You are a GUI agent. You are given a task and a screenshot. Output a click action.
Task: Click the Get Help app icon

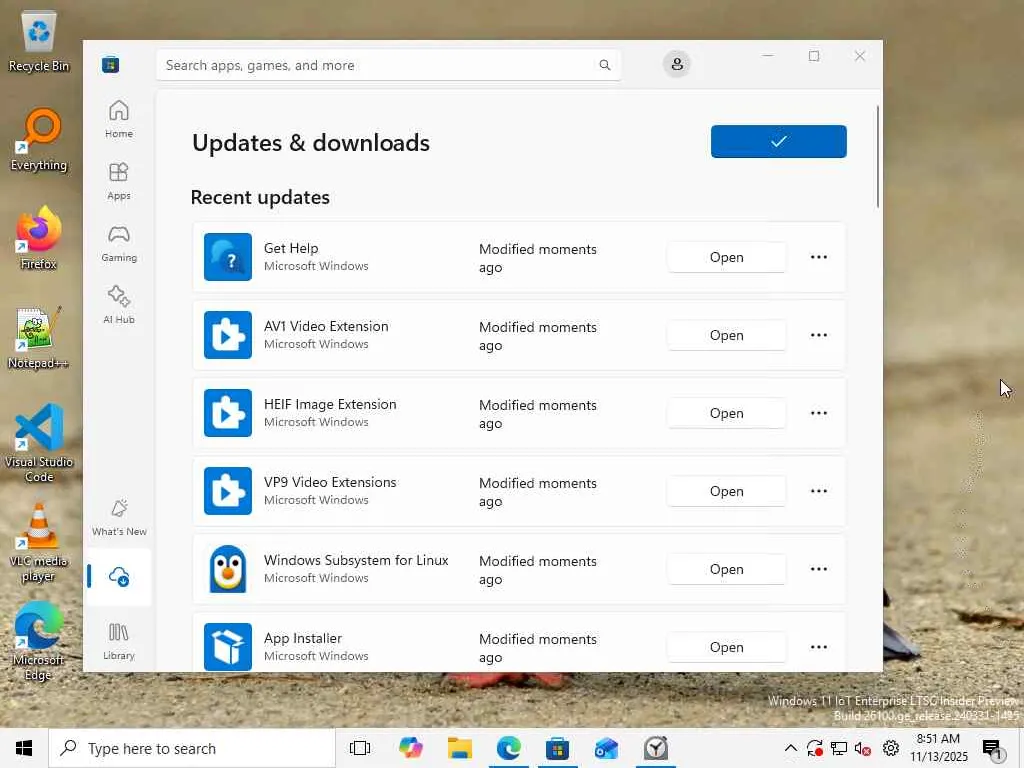[x=227, y=257]
